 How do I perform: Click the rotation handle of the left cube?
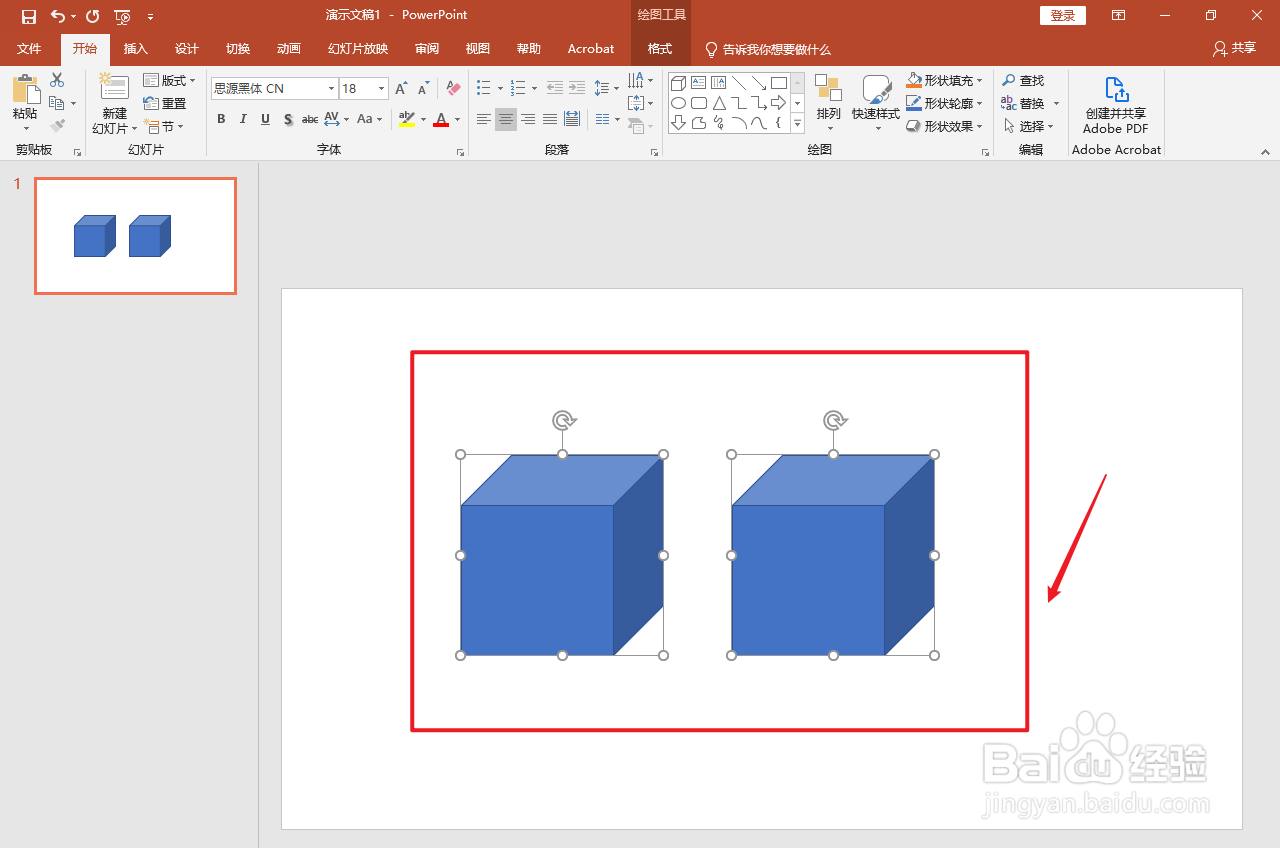click(x=563, y=420)
